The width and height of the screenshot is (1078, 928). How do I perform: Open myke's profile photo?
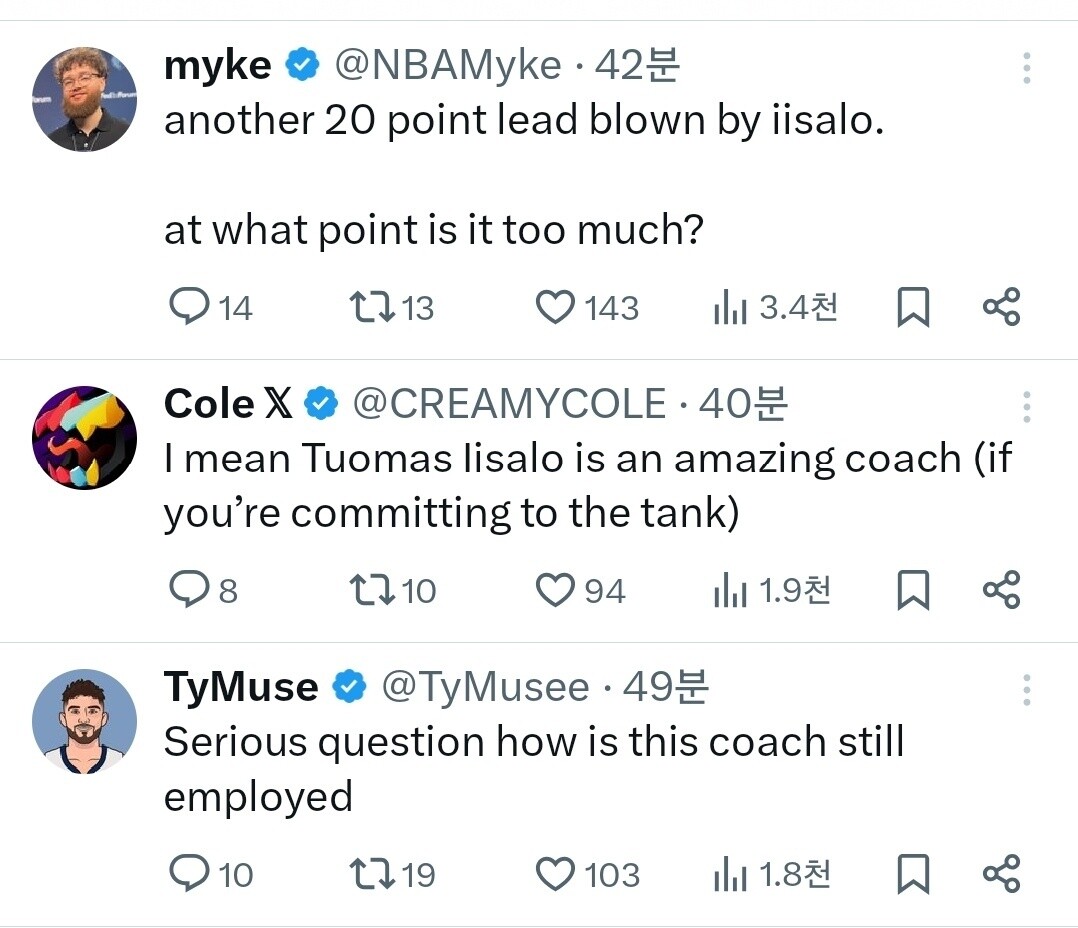click(84, 99)
